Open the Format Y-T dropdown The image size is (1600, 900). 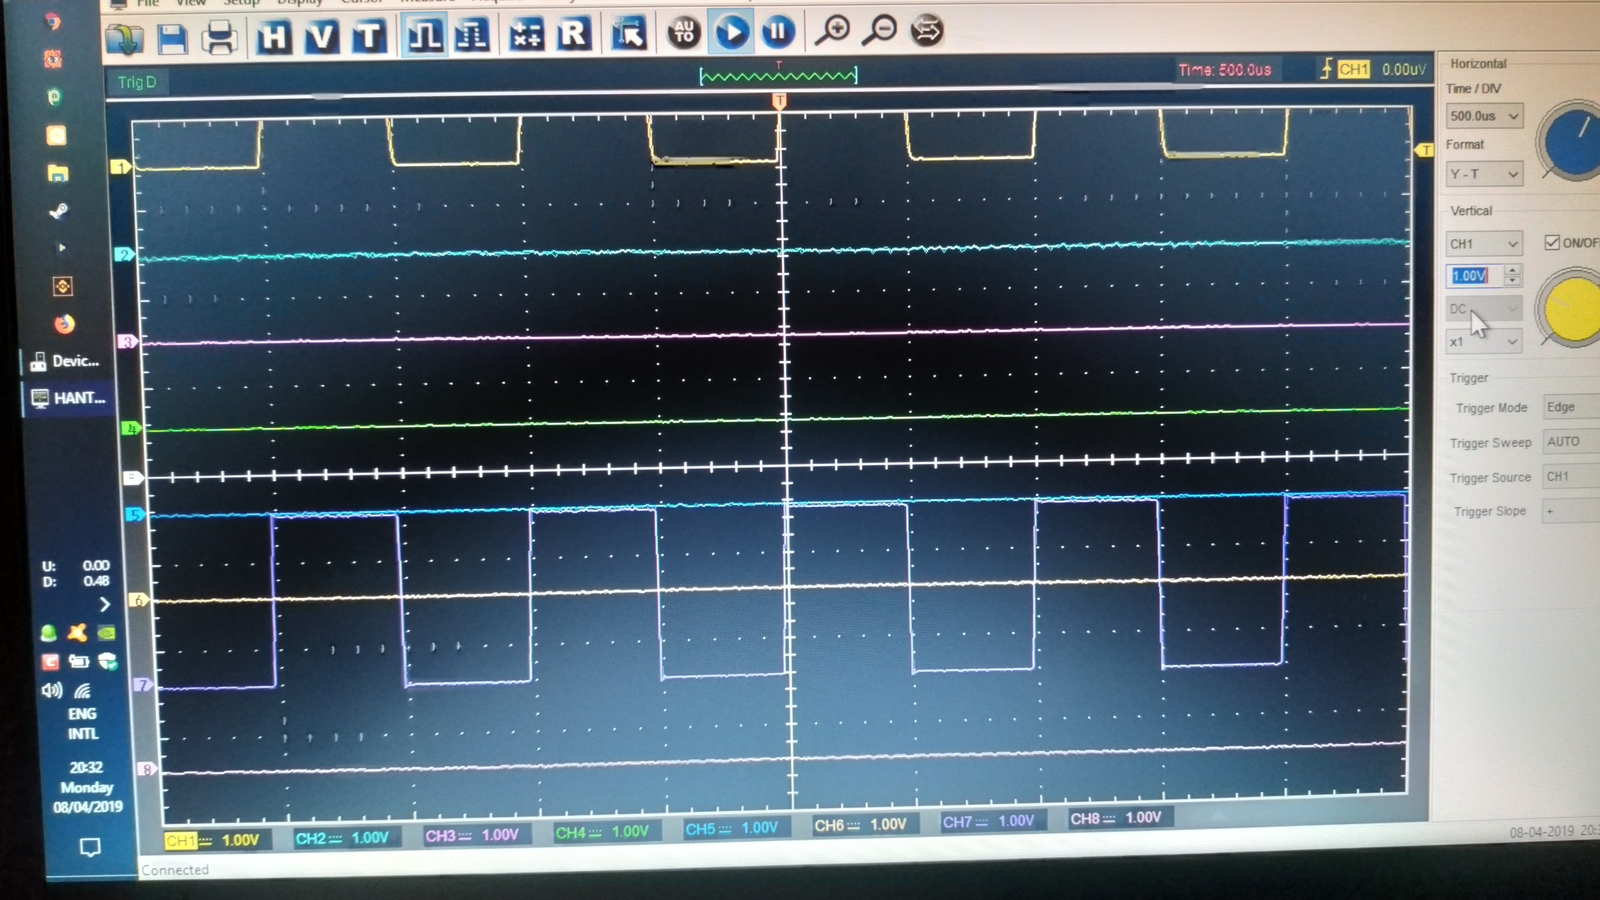(x=1484, y=174)
